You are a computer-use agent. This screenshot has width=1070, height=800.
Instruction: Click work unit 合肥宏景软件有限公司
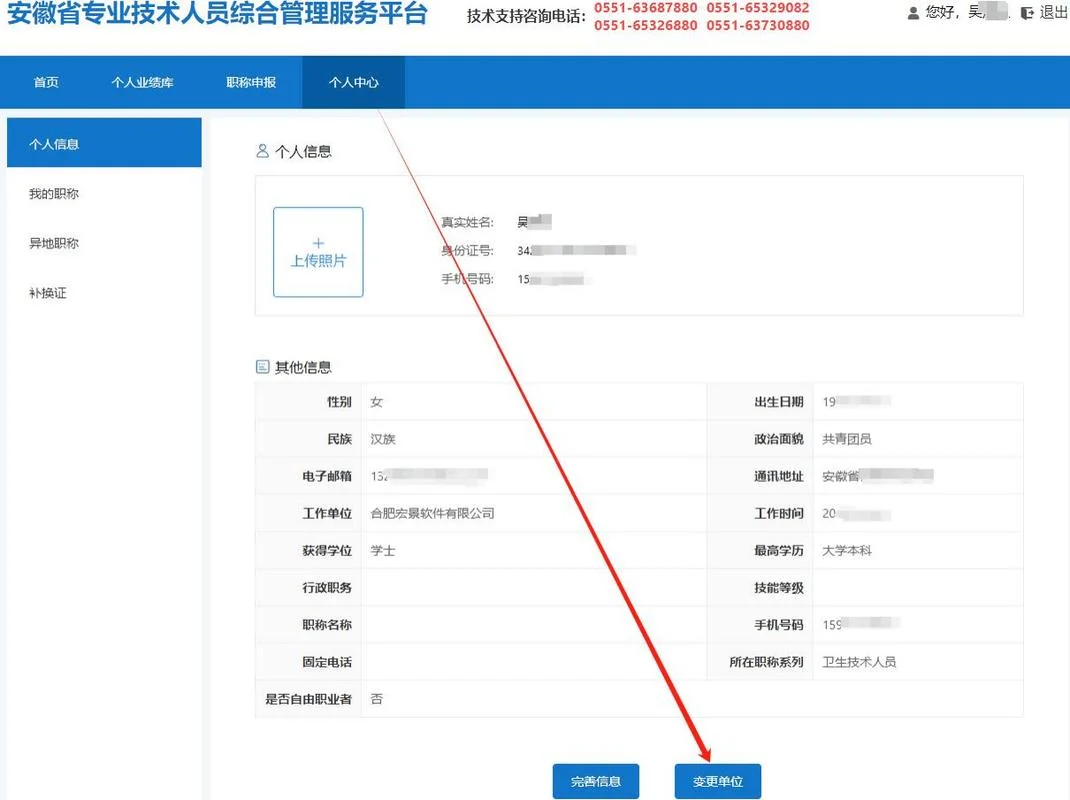coord(433,513)
